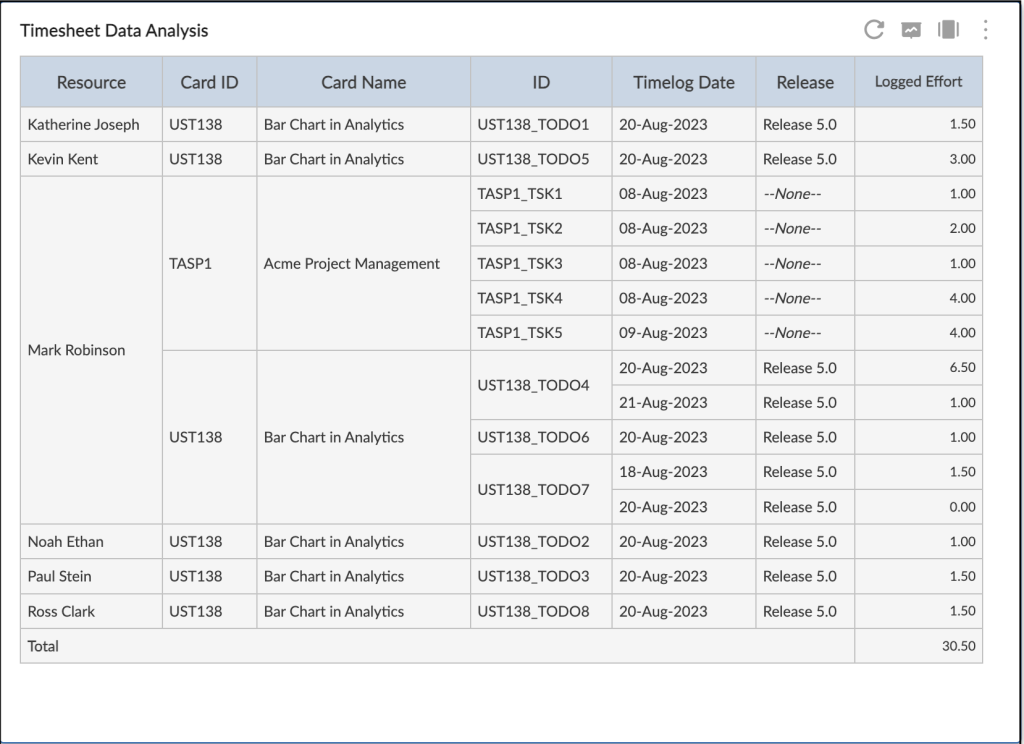Select the Katherine Joseph row
The width and height of the screenshot is (1024, 744).
90,124
